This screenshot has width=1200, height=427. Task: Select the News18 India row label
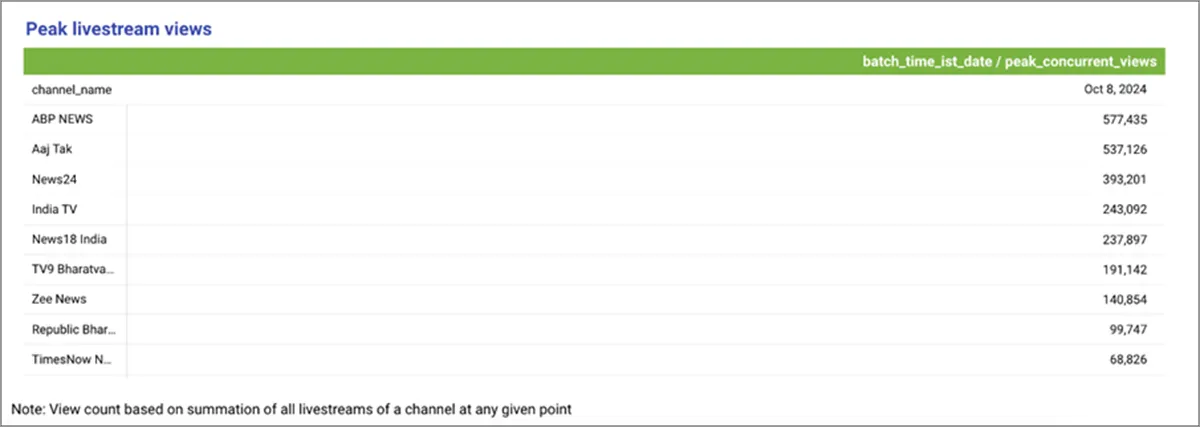(69, 239)
